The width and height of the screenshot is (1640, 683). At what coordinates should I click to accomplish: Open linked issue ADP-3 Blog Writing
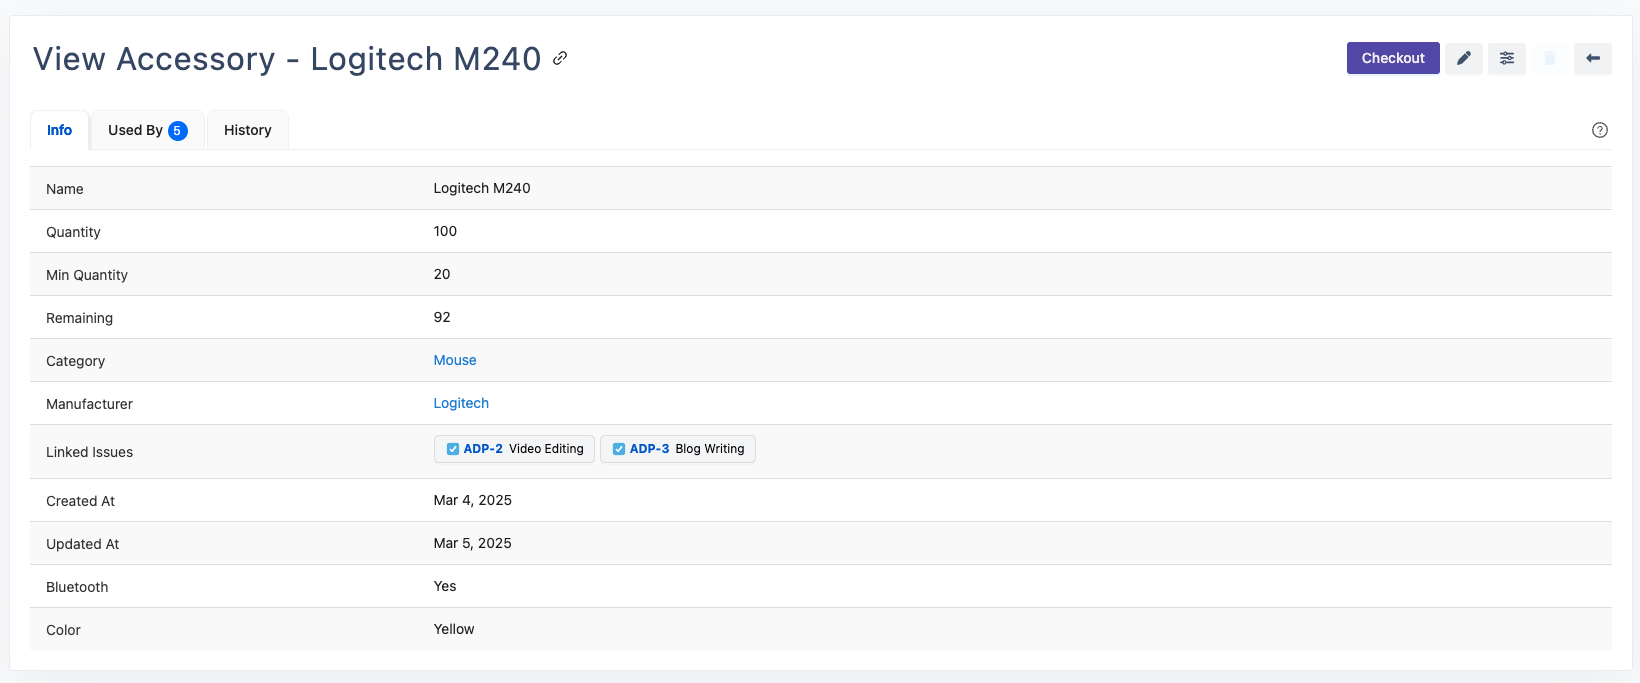point(678,449)
